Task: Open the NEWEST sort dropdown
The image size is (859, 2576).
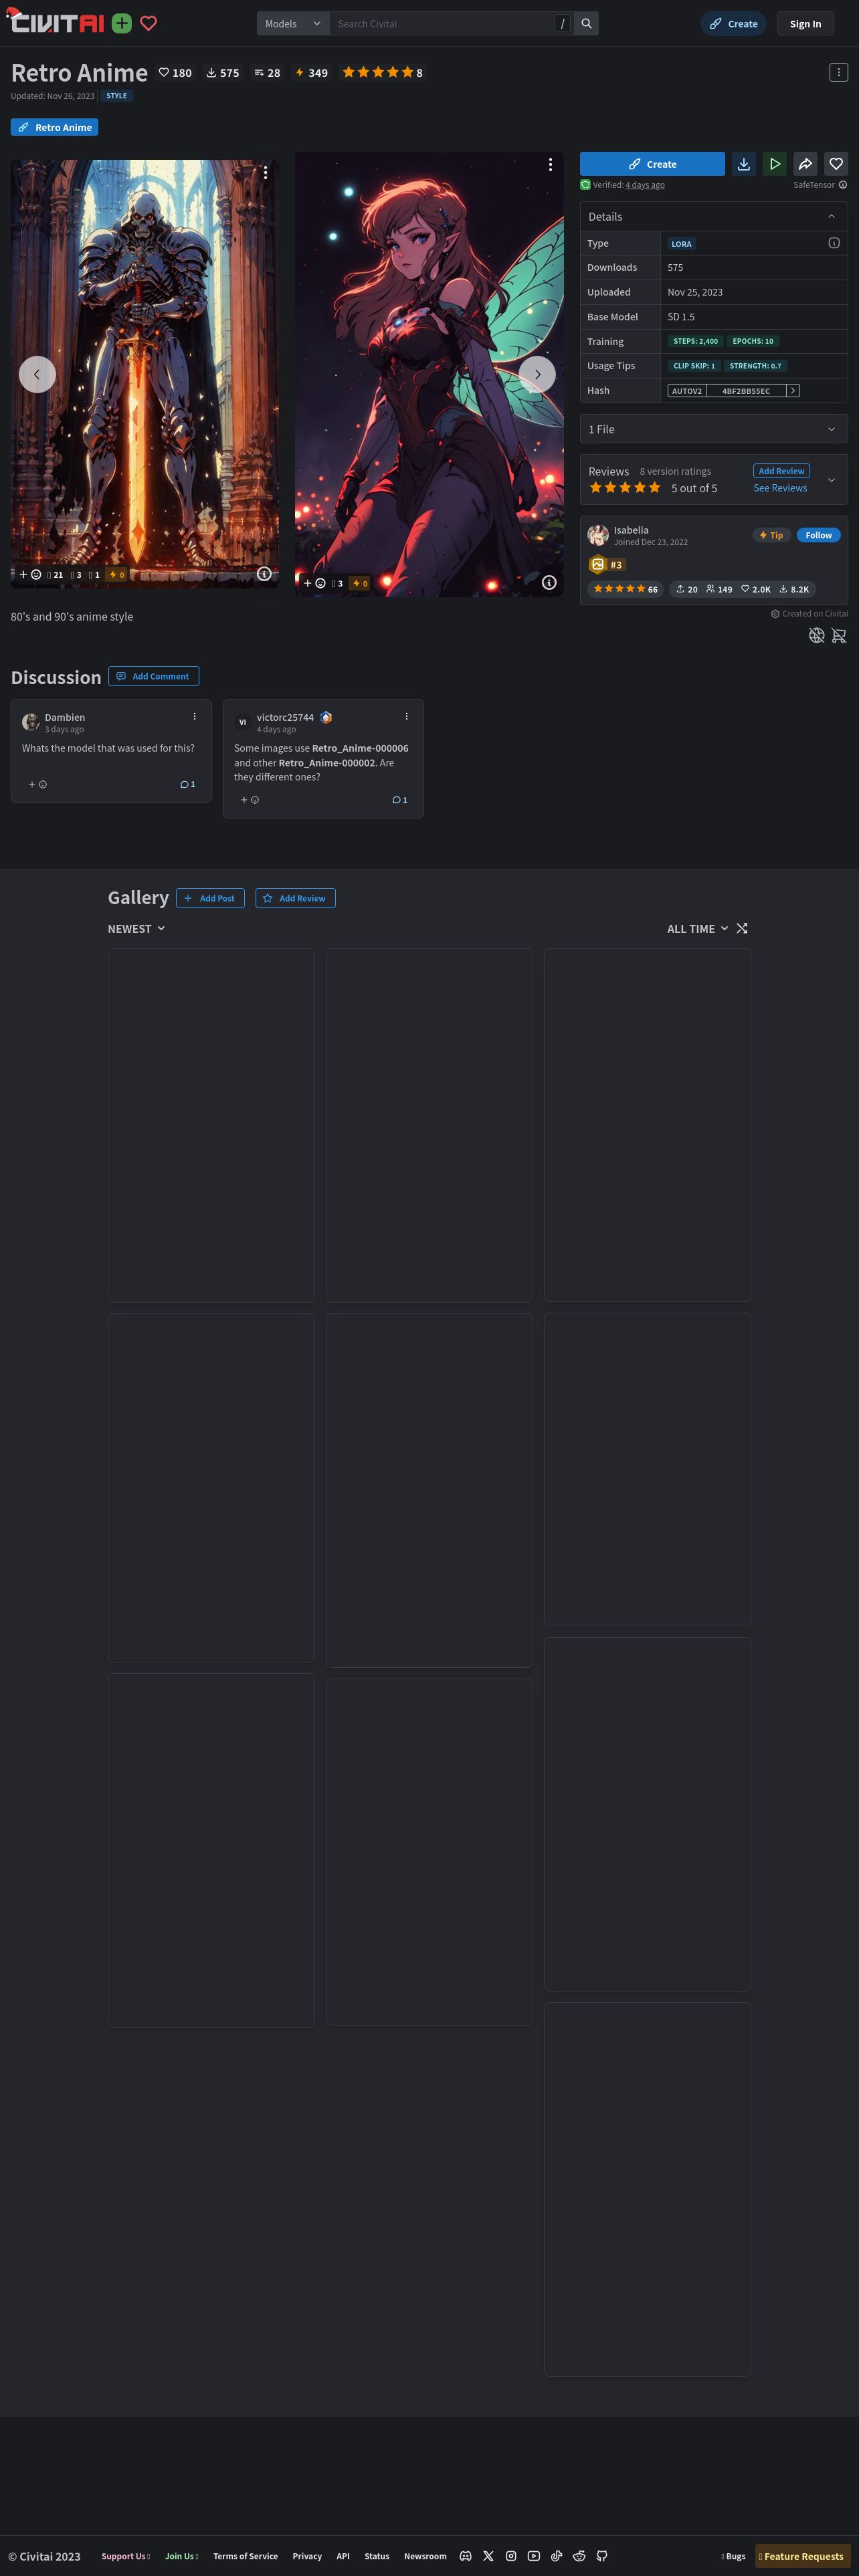Action: click(x=136, y=929)
